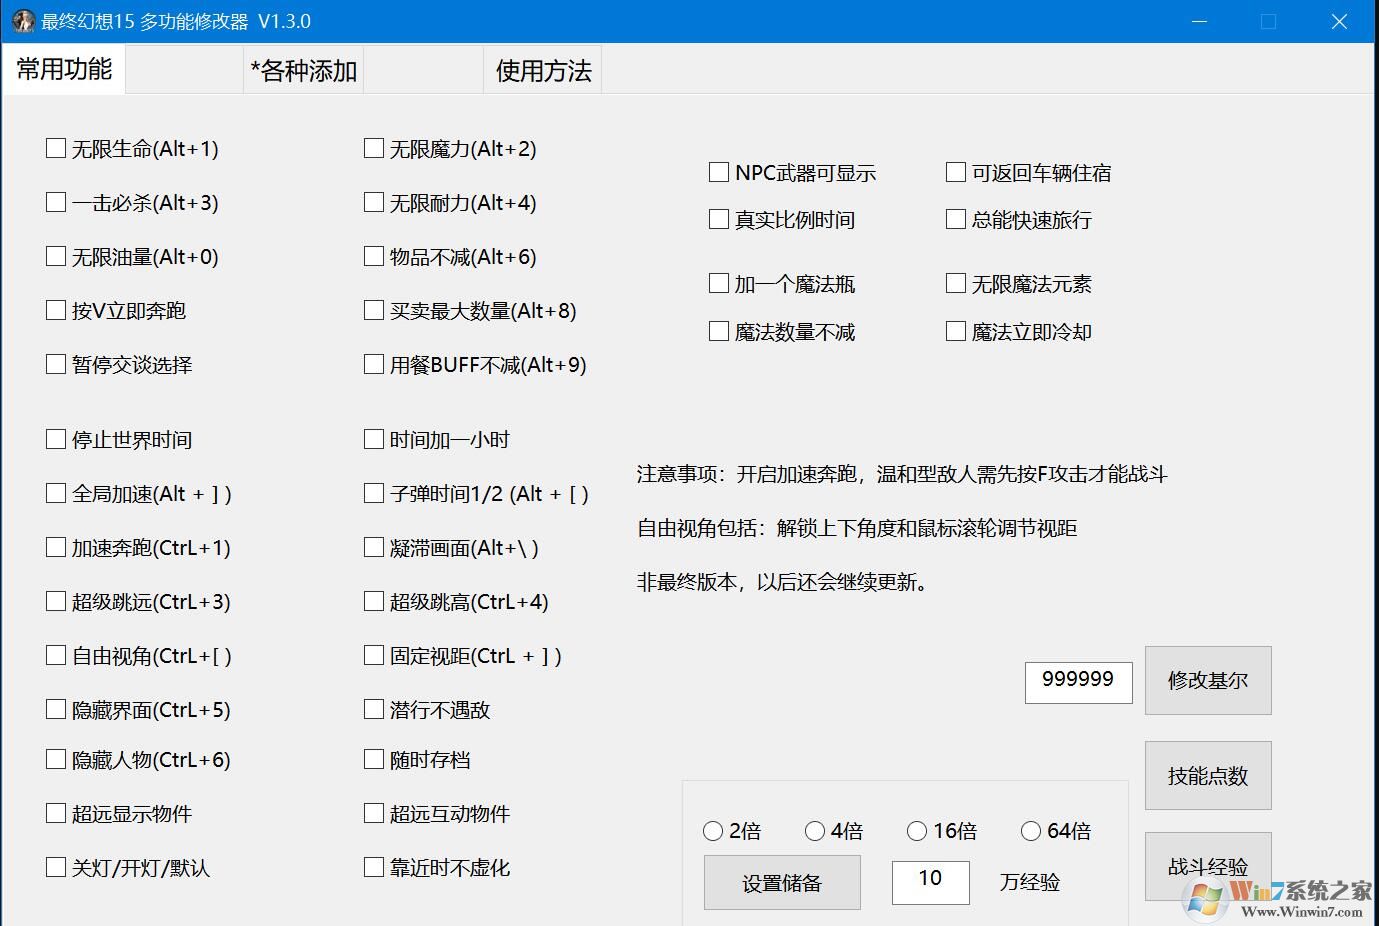The width and height of the screenshot is (1379, 926).
Task: Select the 2倍 experience multiplier
Action: click(713, 830)
